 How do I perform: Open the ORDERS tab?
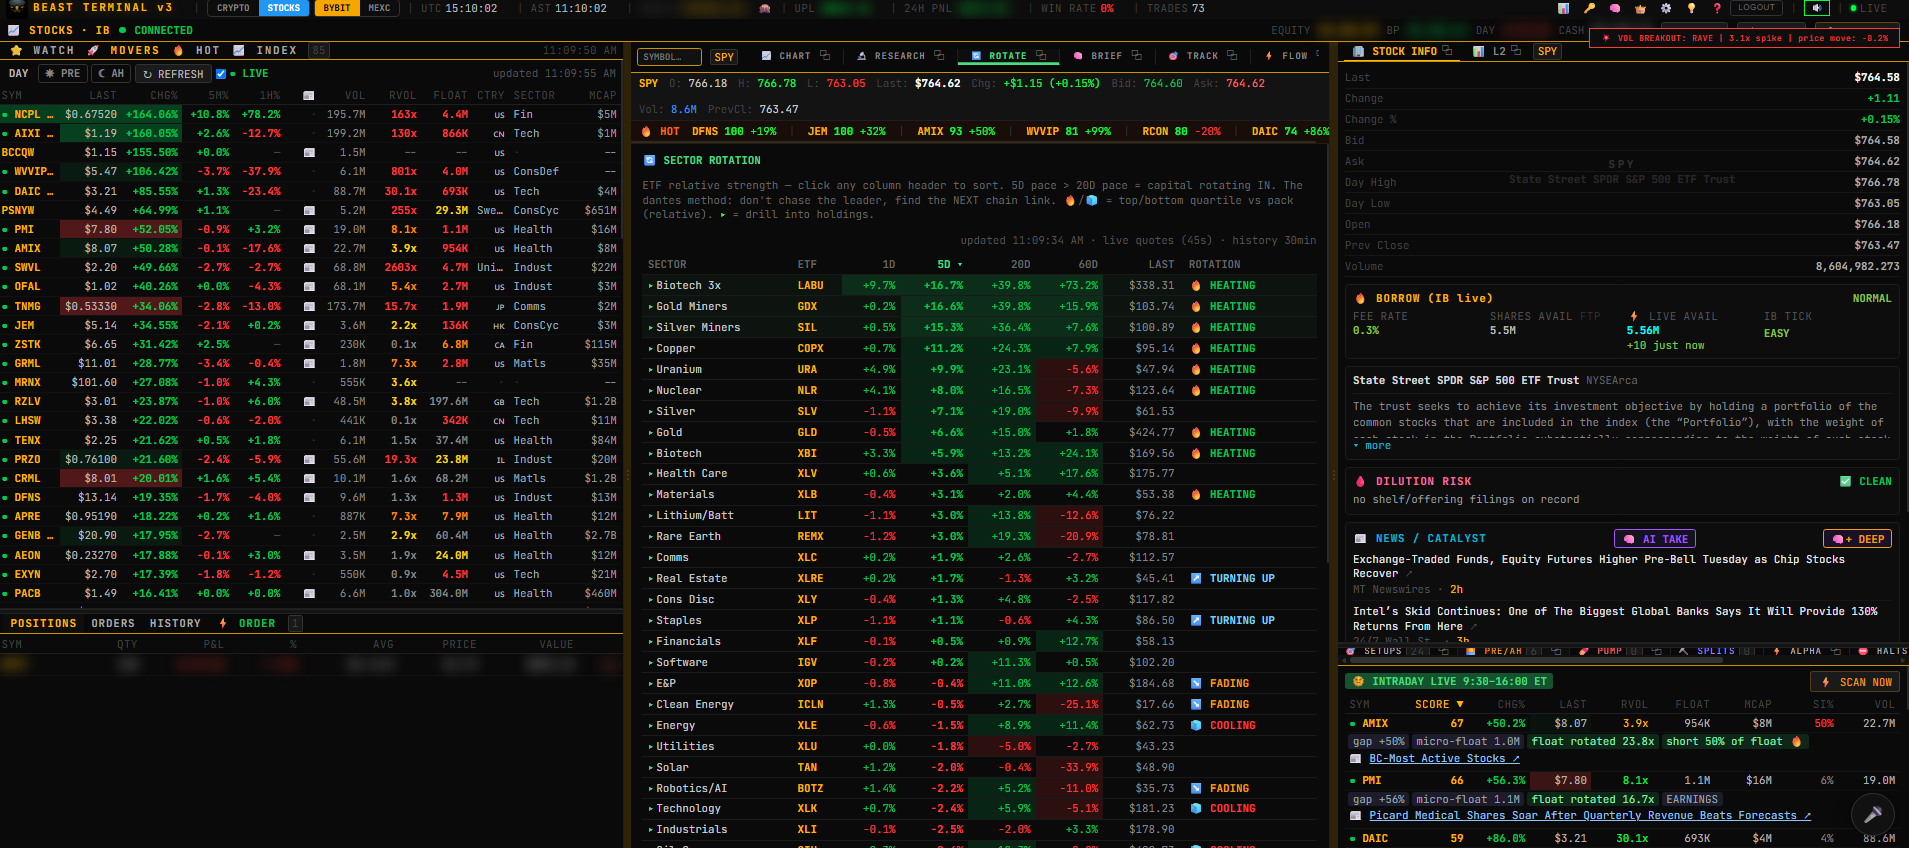113,623
